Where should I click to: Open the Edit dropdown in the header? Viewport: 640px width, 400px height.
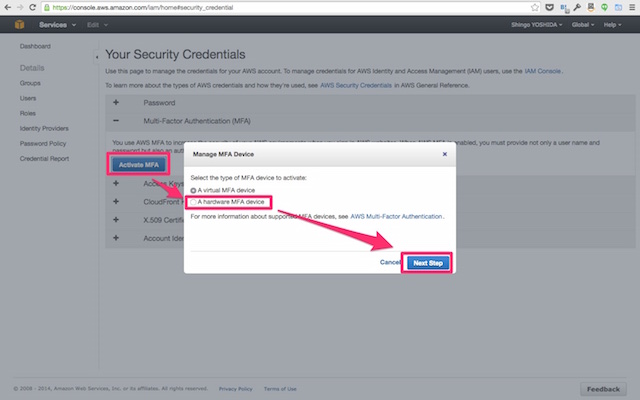coord(97,25)
